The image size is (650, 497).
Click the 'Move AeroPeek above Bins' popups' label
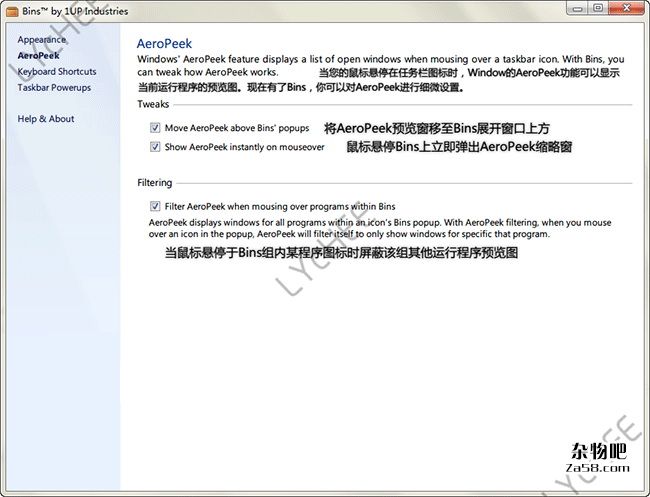click(237, 128)
